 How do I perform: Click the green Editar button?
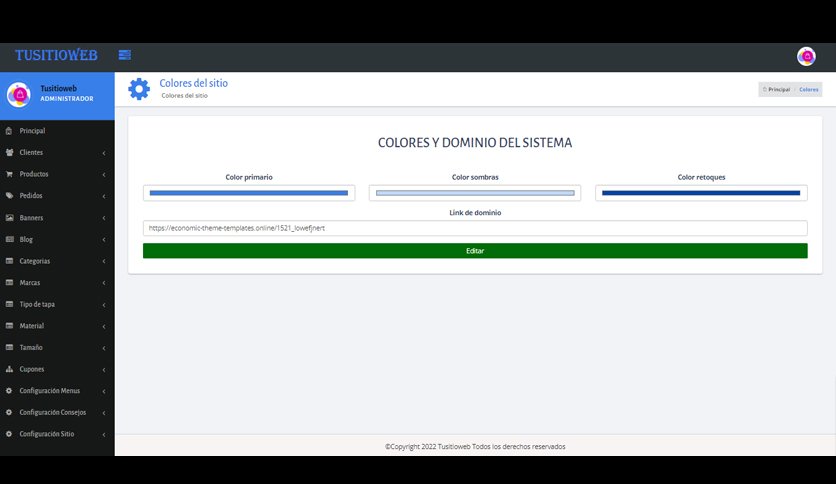point(475,251)
